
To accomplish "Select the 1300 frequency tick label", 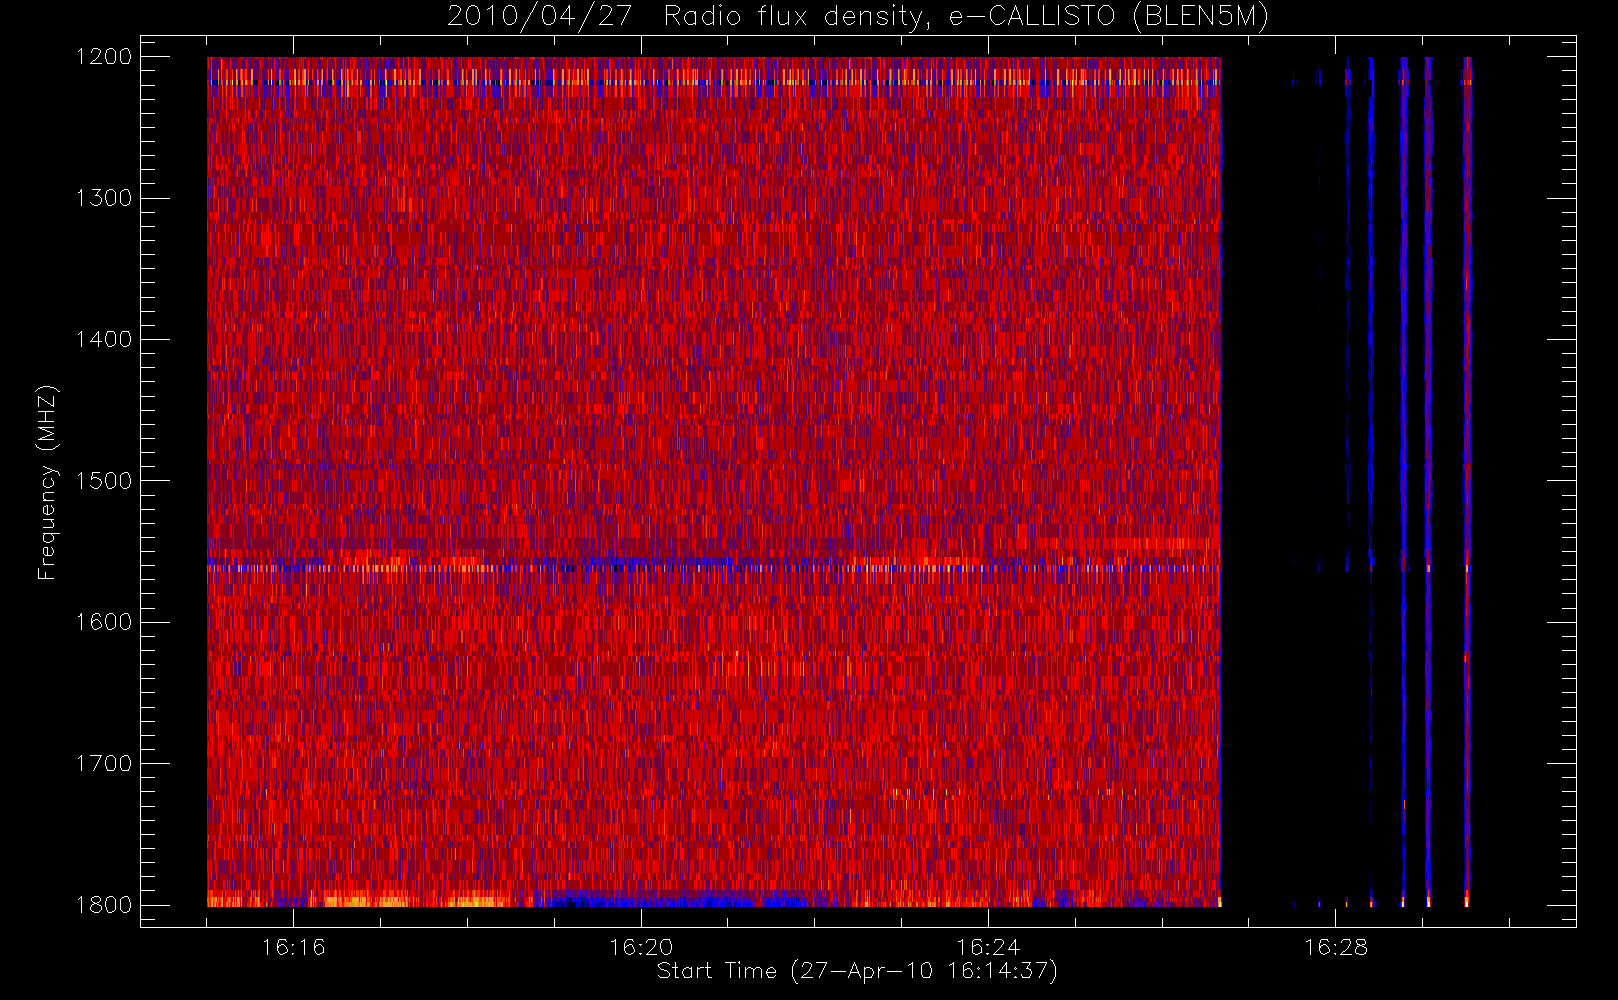I will pos(104,198).
